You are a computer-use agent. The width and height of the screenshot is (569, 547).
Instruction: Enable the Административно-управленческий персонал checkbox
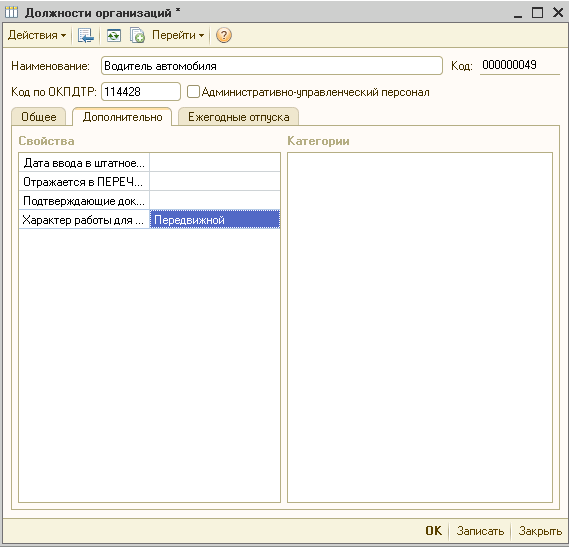tap(193, 91)
